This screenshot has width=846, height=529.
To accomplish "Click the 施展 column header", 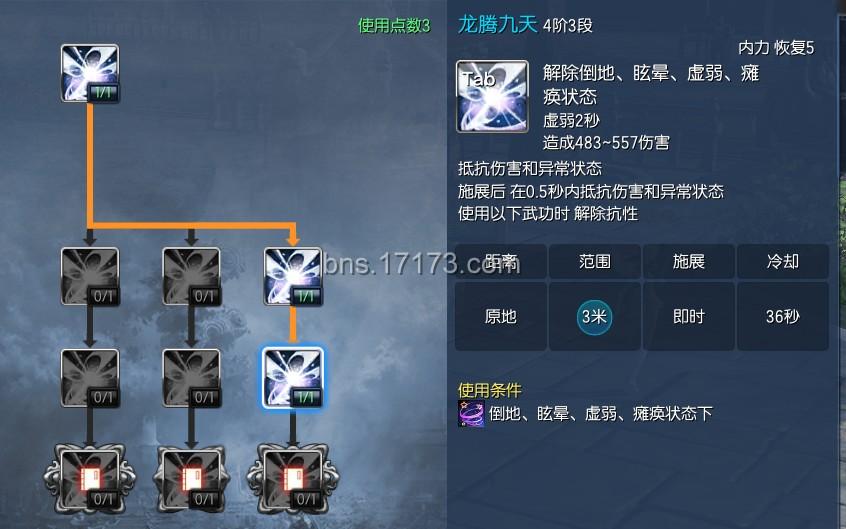I will [x=688, y=261].
